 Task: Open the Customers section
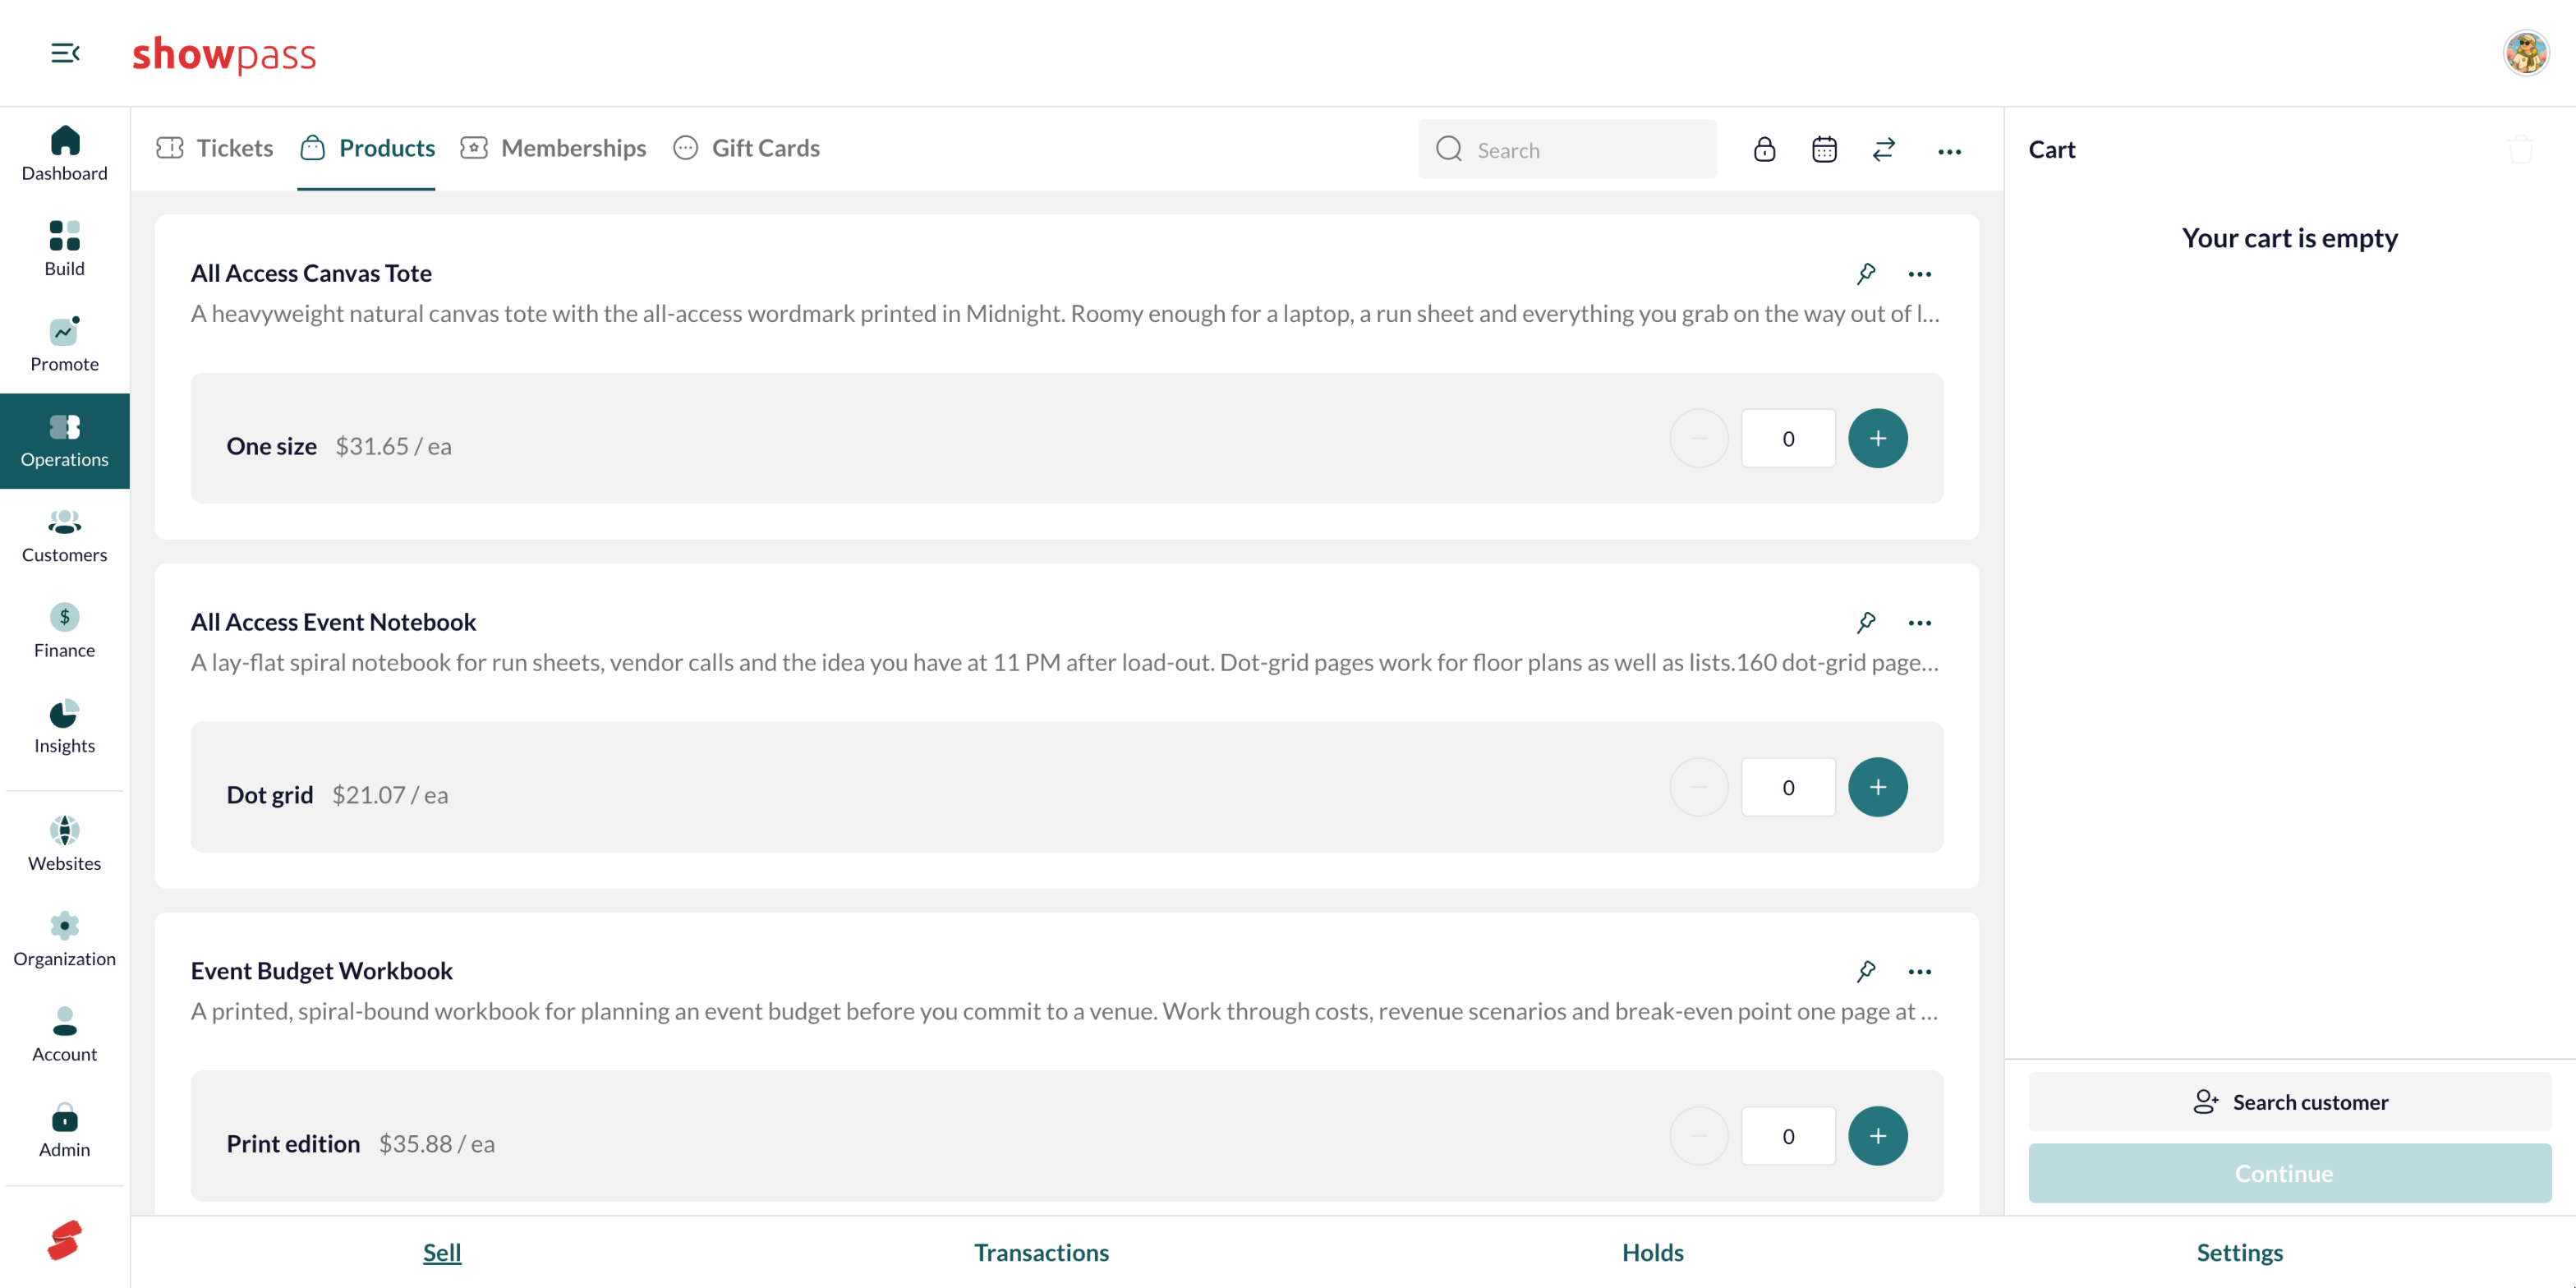[65, 536]
